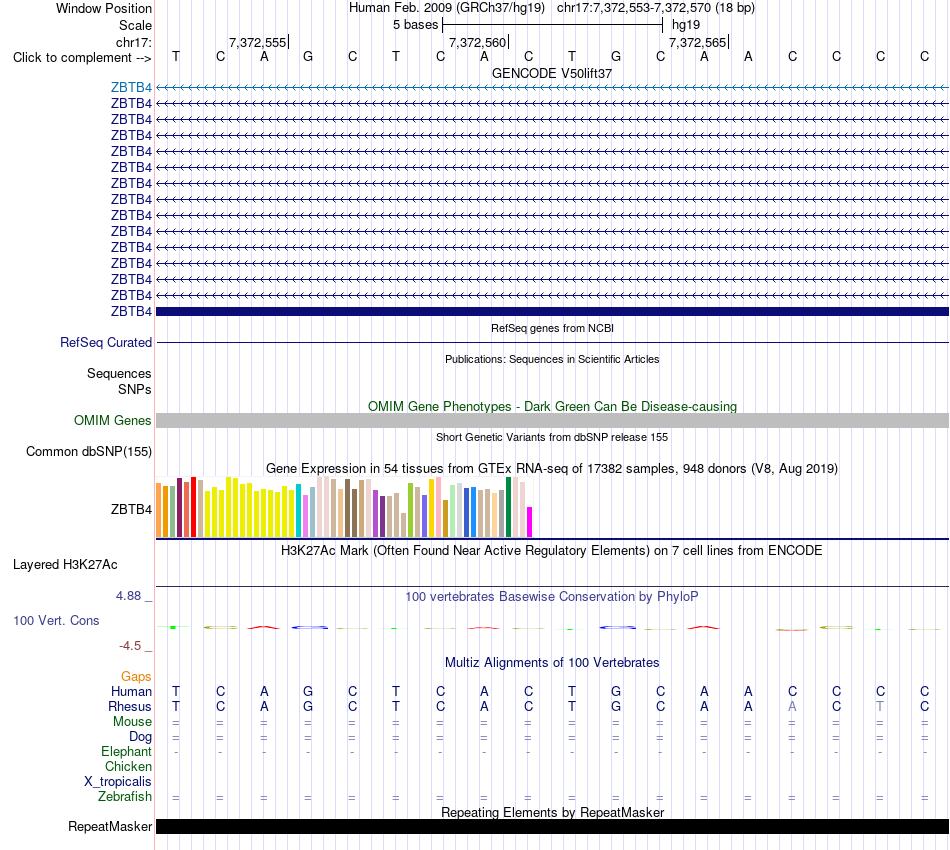Open the OMIM Gene Phenotypes track title
950x850 pixels.
coord(552,407)
